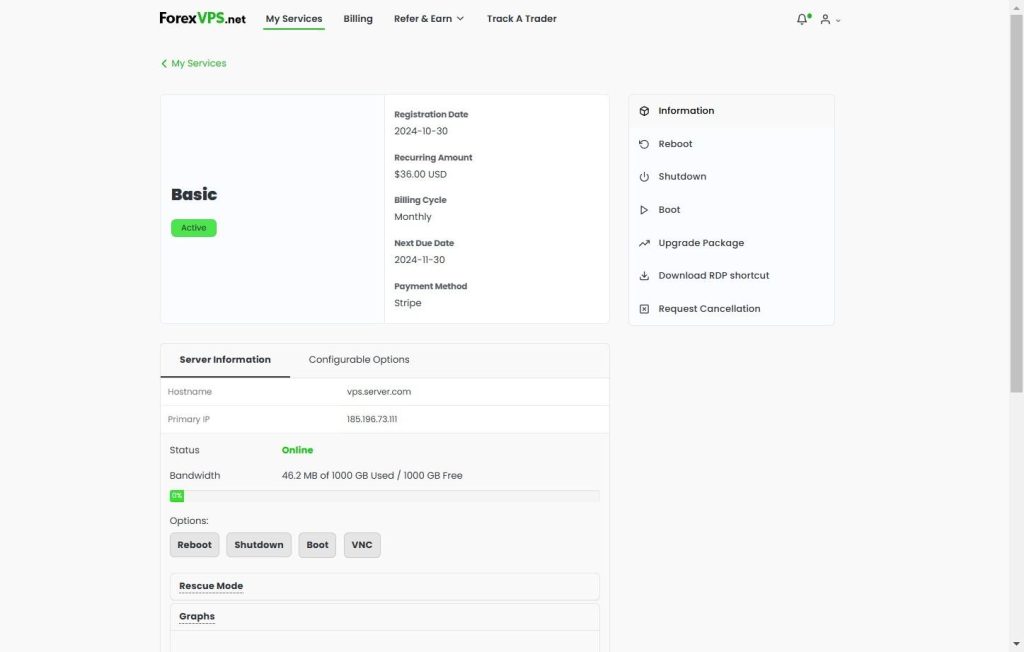Choose Shutdown from the side menu
The height and width of the screenshot is (652, 1024).
731,176
